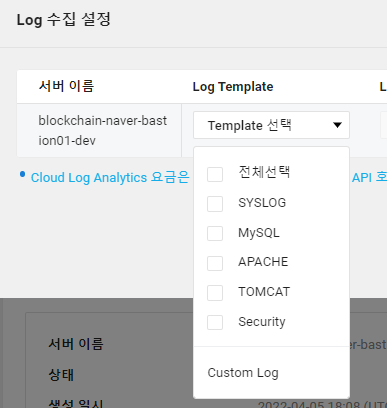Toggle the TOMCAT template checkbox

[215, 293]
